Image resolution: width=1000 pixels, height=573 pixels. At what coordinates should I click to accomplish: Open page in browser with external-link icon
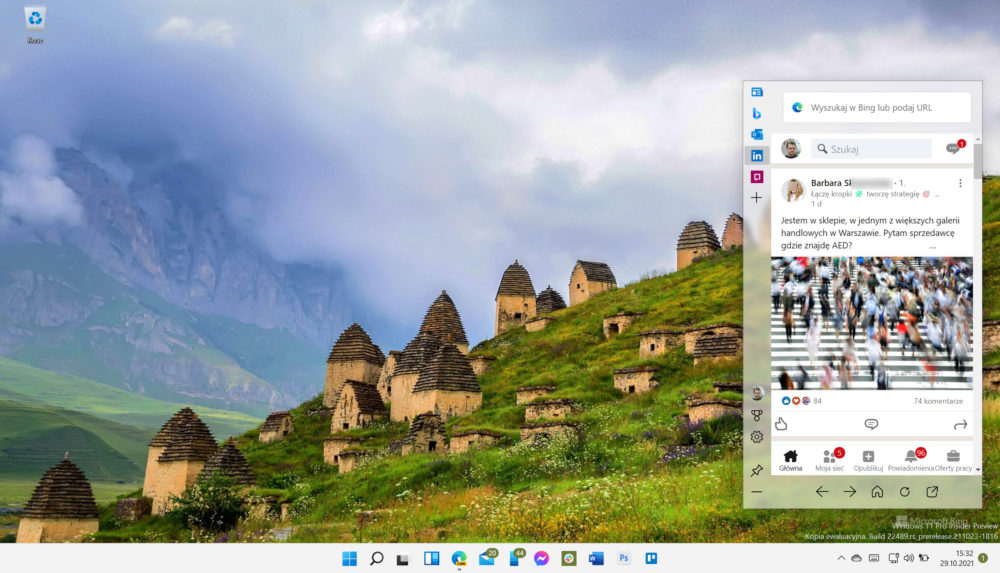(932, 491)
